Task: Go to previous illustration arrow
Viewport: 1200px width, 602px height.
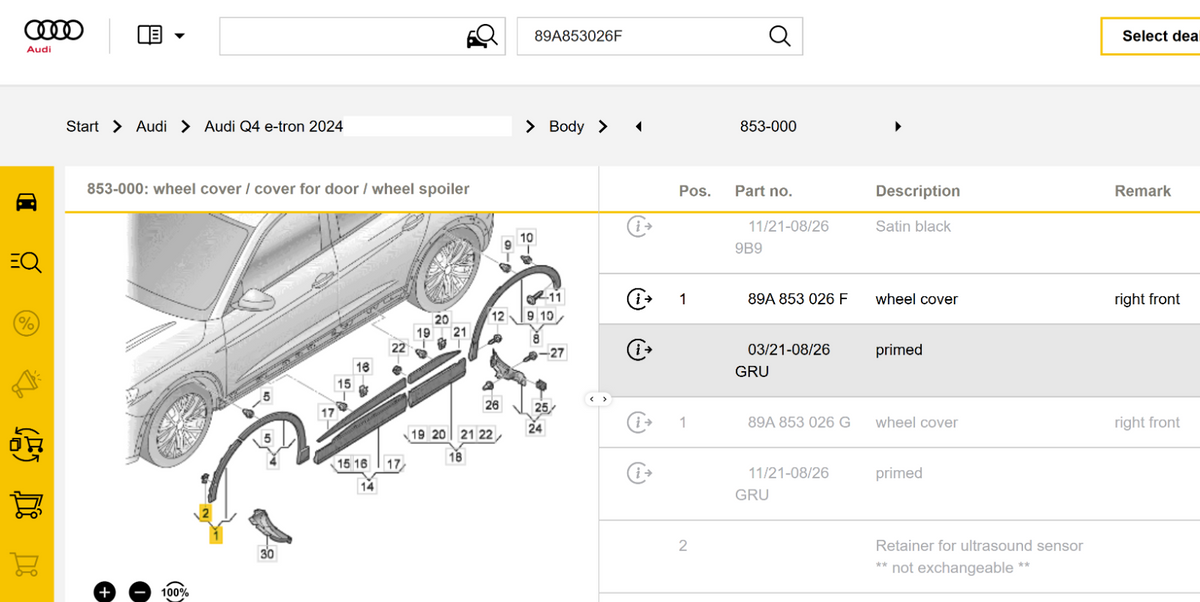Action: click(639, 126)
